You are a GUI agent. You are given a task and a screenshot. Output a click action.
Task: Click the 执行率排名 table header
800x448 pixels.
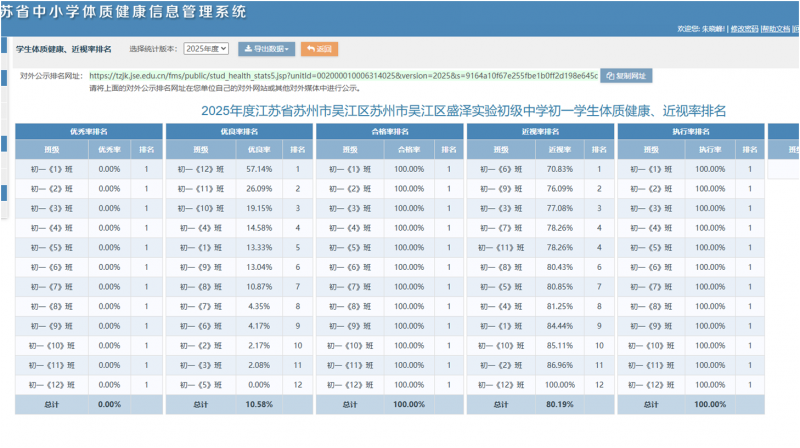(690, 131)
